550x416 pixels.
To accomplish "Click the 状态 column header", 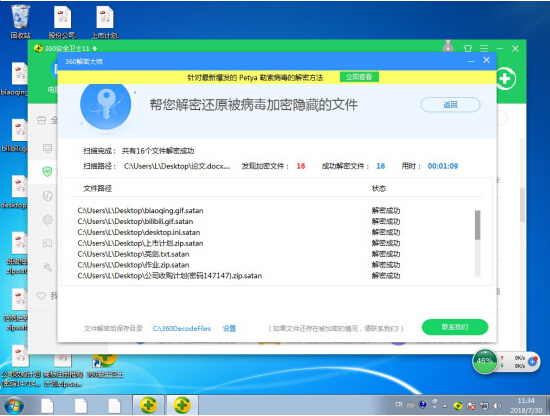I will 379,188.
